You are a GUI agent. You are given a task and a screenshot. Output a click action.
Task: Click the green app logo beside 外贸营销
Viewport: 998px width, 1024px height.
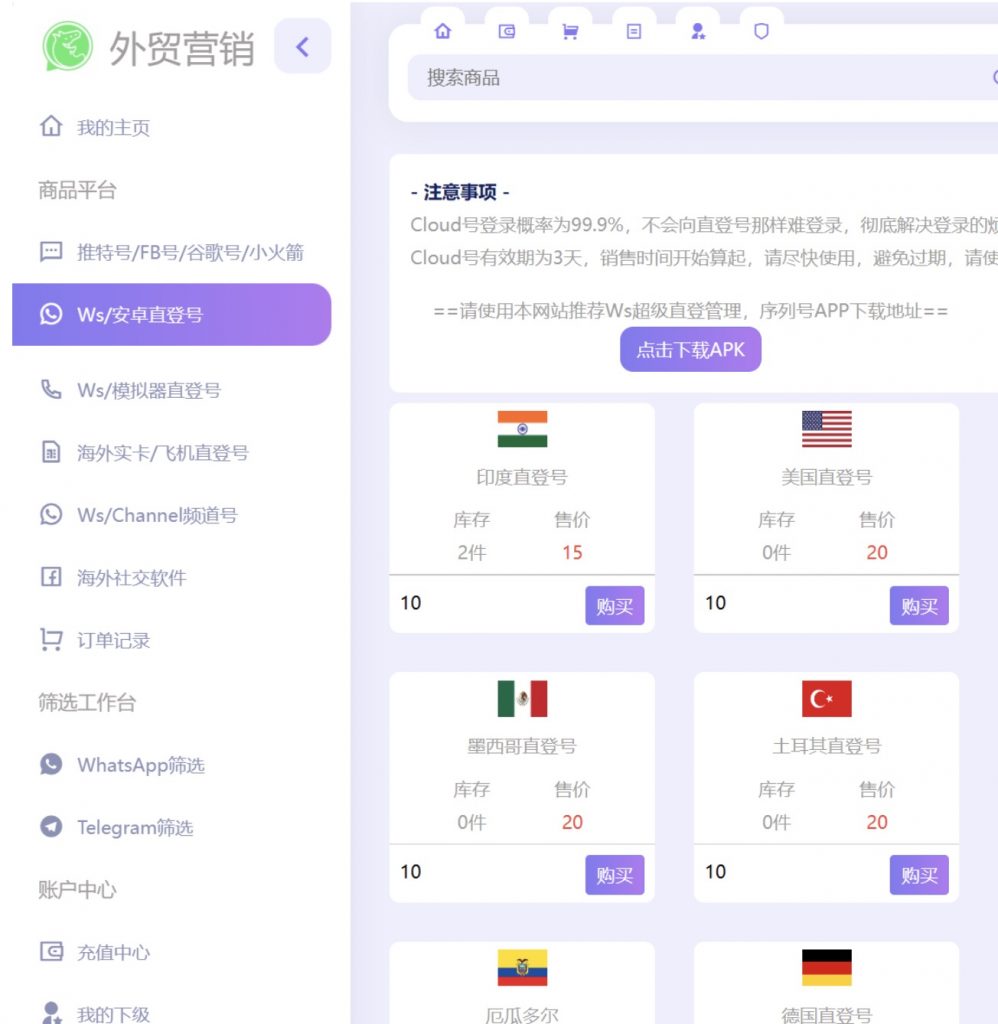pos(67,46)
